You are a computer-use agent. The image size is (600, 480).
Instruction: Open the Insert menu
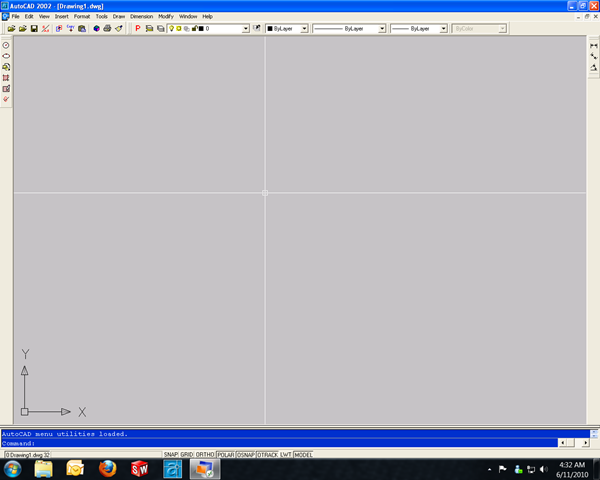[x=62, y=16]
